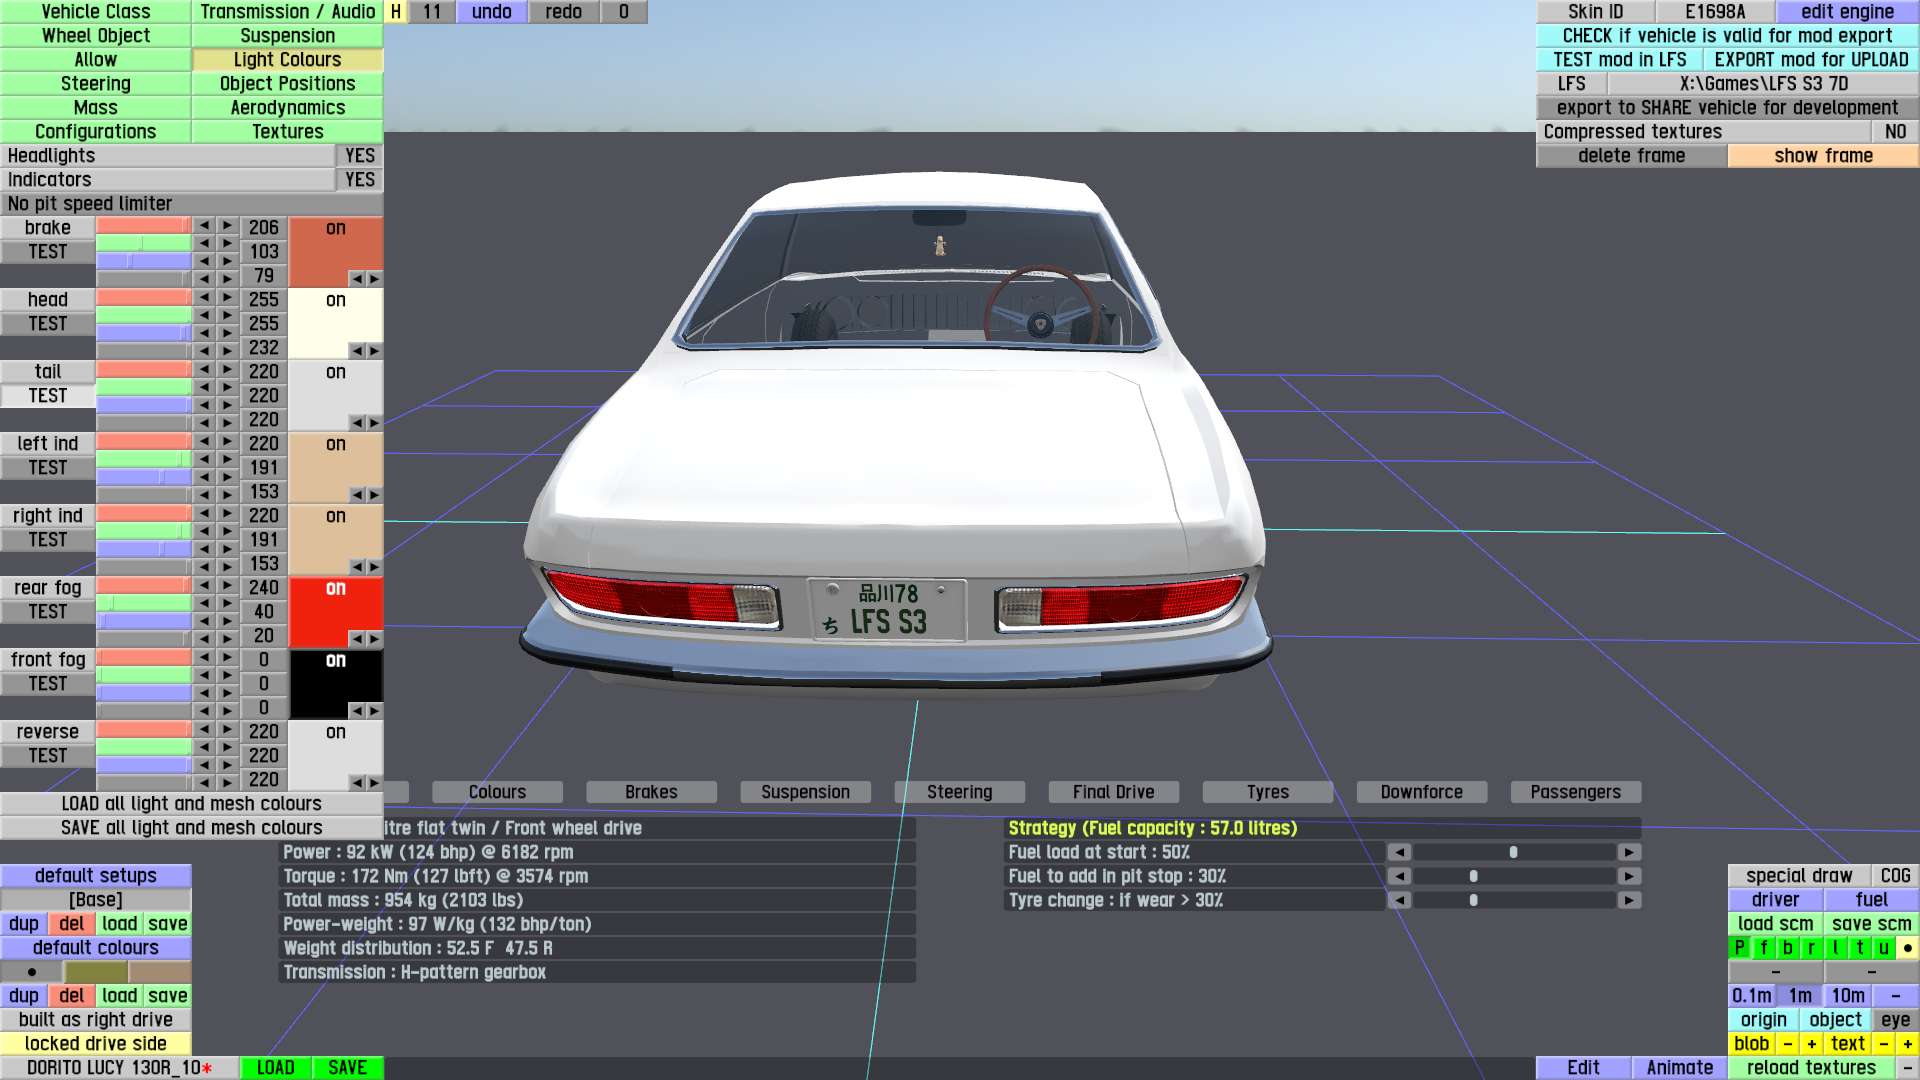Increase blob size with plus button

[x=1811, y=1044]
